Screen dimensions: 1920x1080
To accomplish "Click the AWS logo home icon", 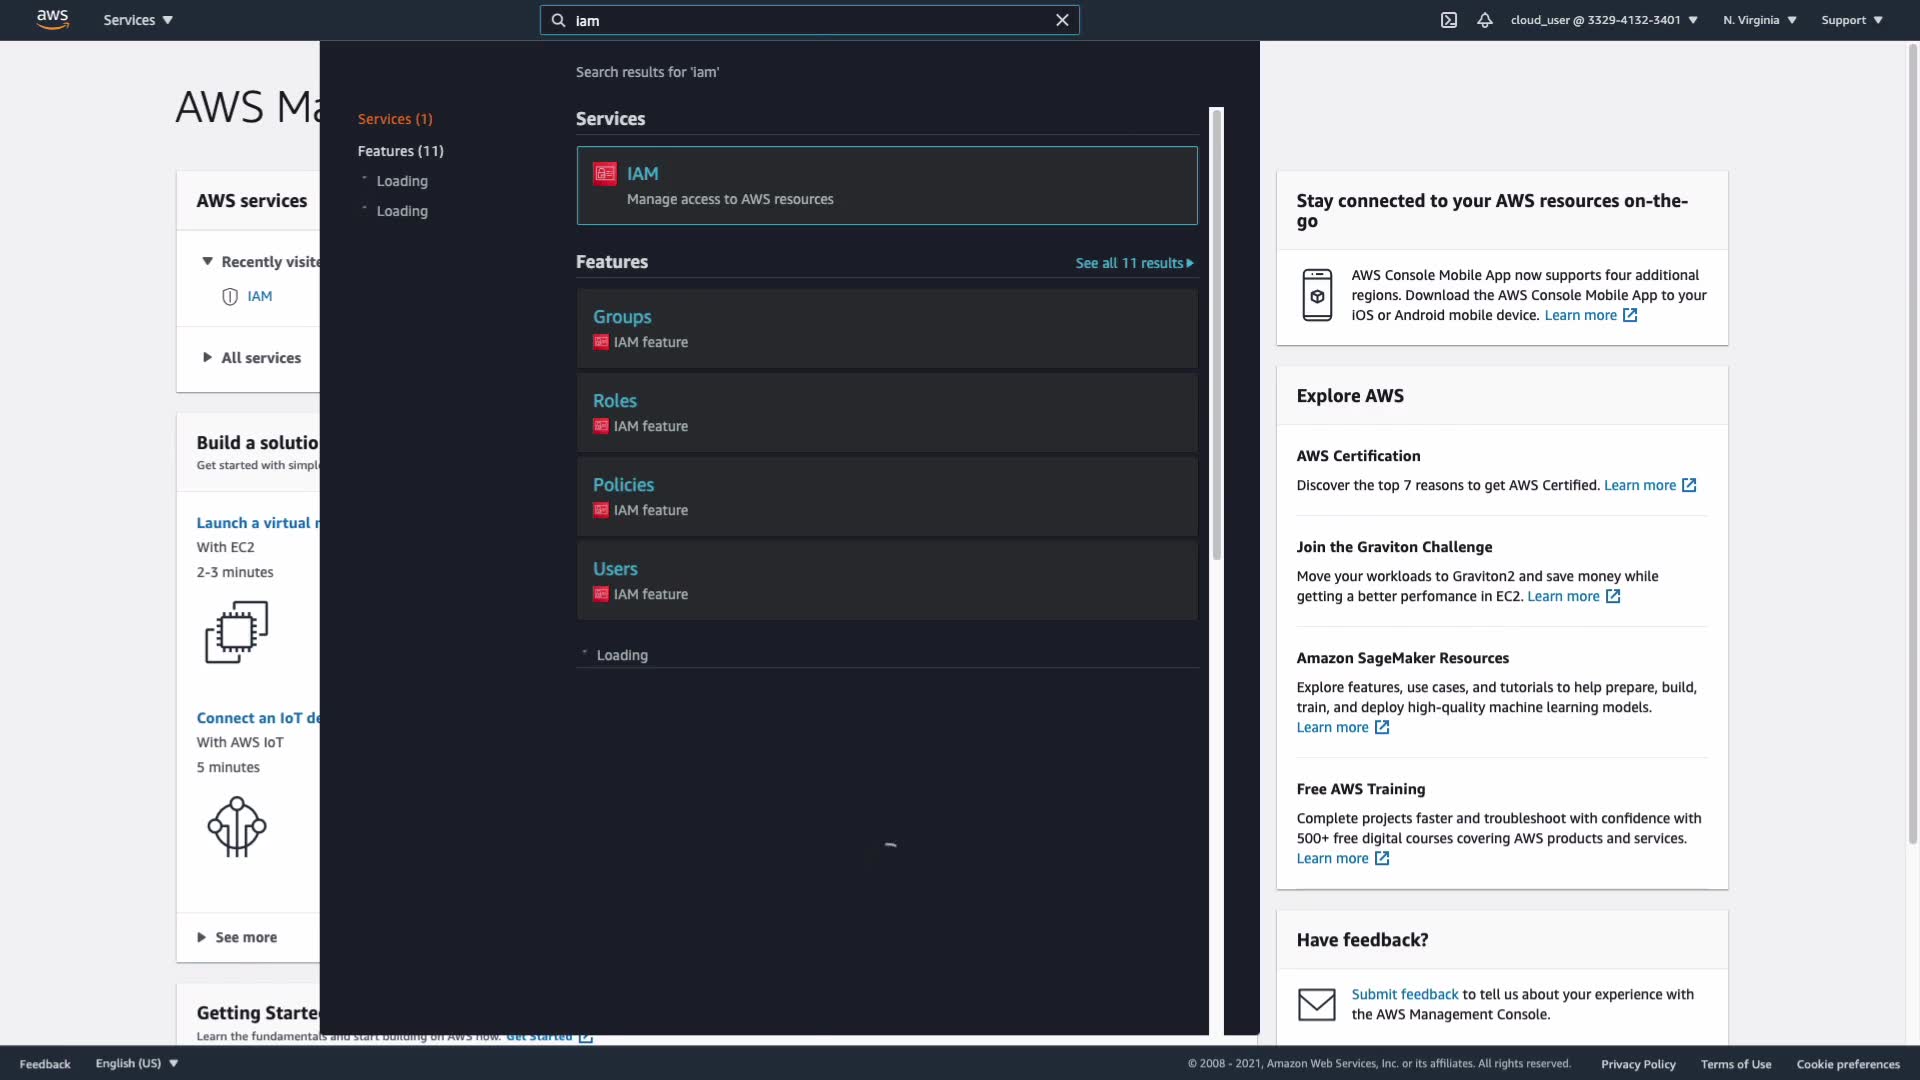I will pyautogui.click(x=52, y=19).
